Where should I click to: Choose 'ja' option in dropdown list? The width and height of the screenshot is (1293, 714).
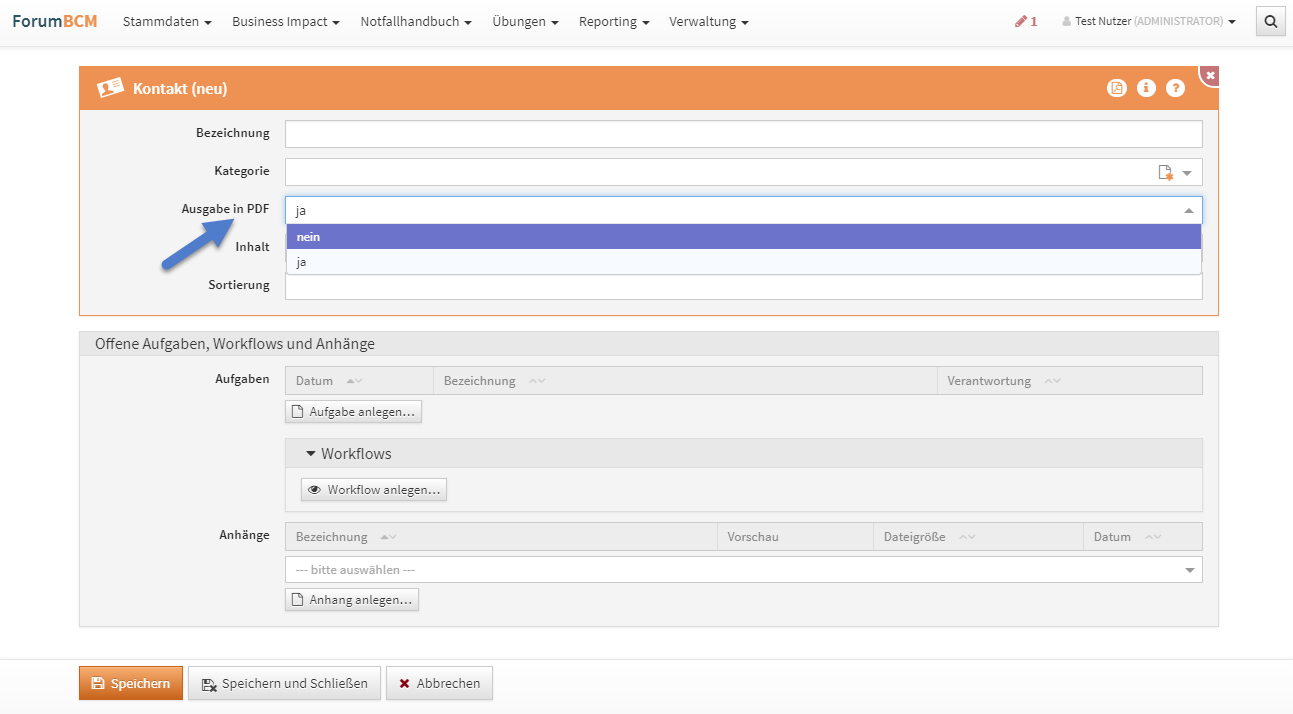coord(743,262)
